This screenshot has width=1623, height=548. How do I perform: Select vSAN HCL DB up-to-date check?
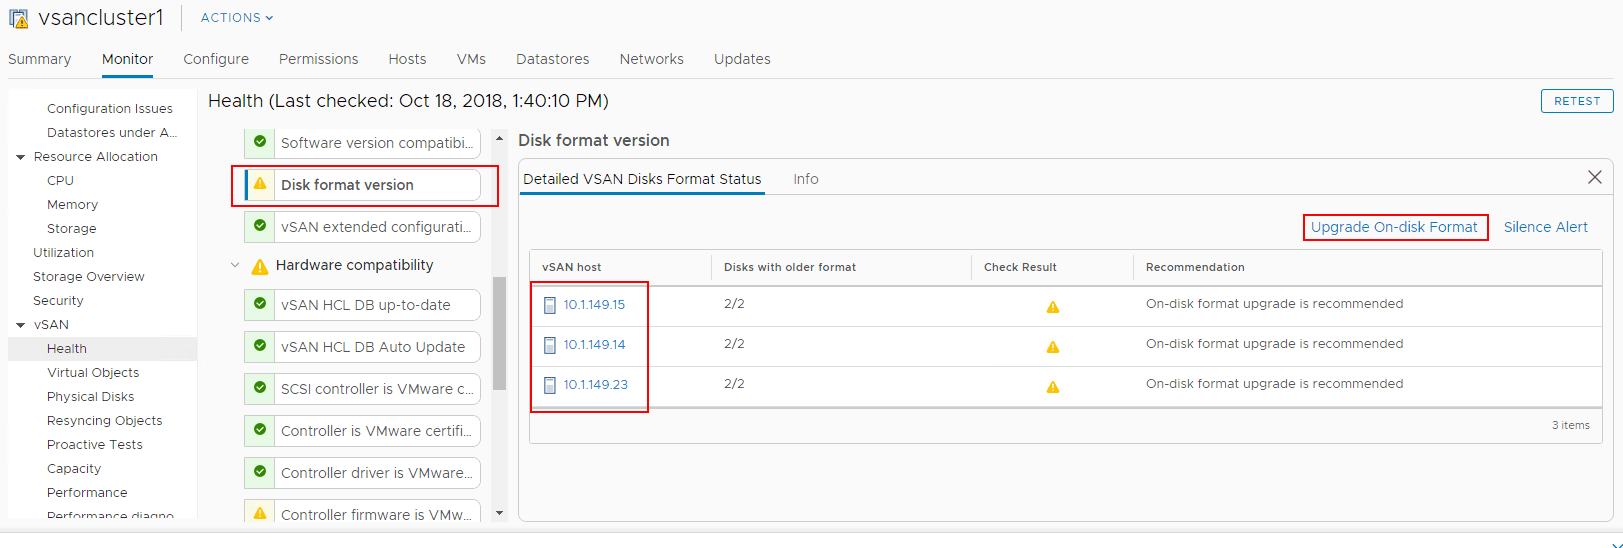coord(376,305)
